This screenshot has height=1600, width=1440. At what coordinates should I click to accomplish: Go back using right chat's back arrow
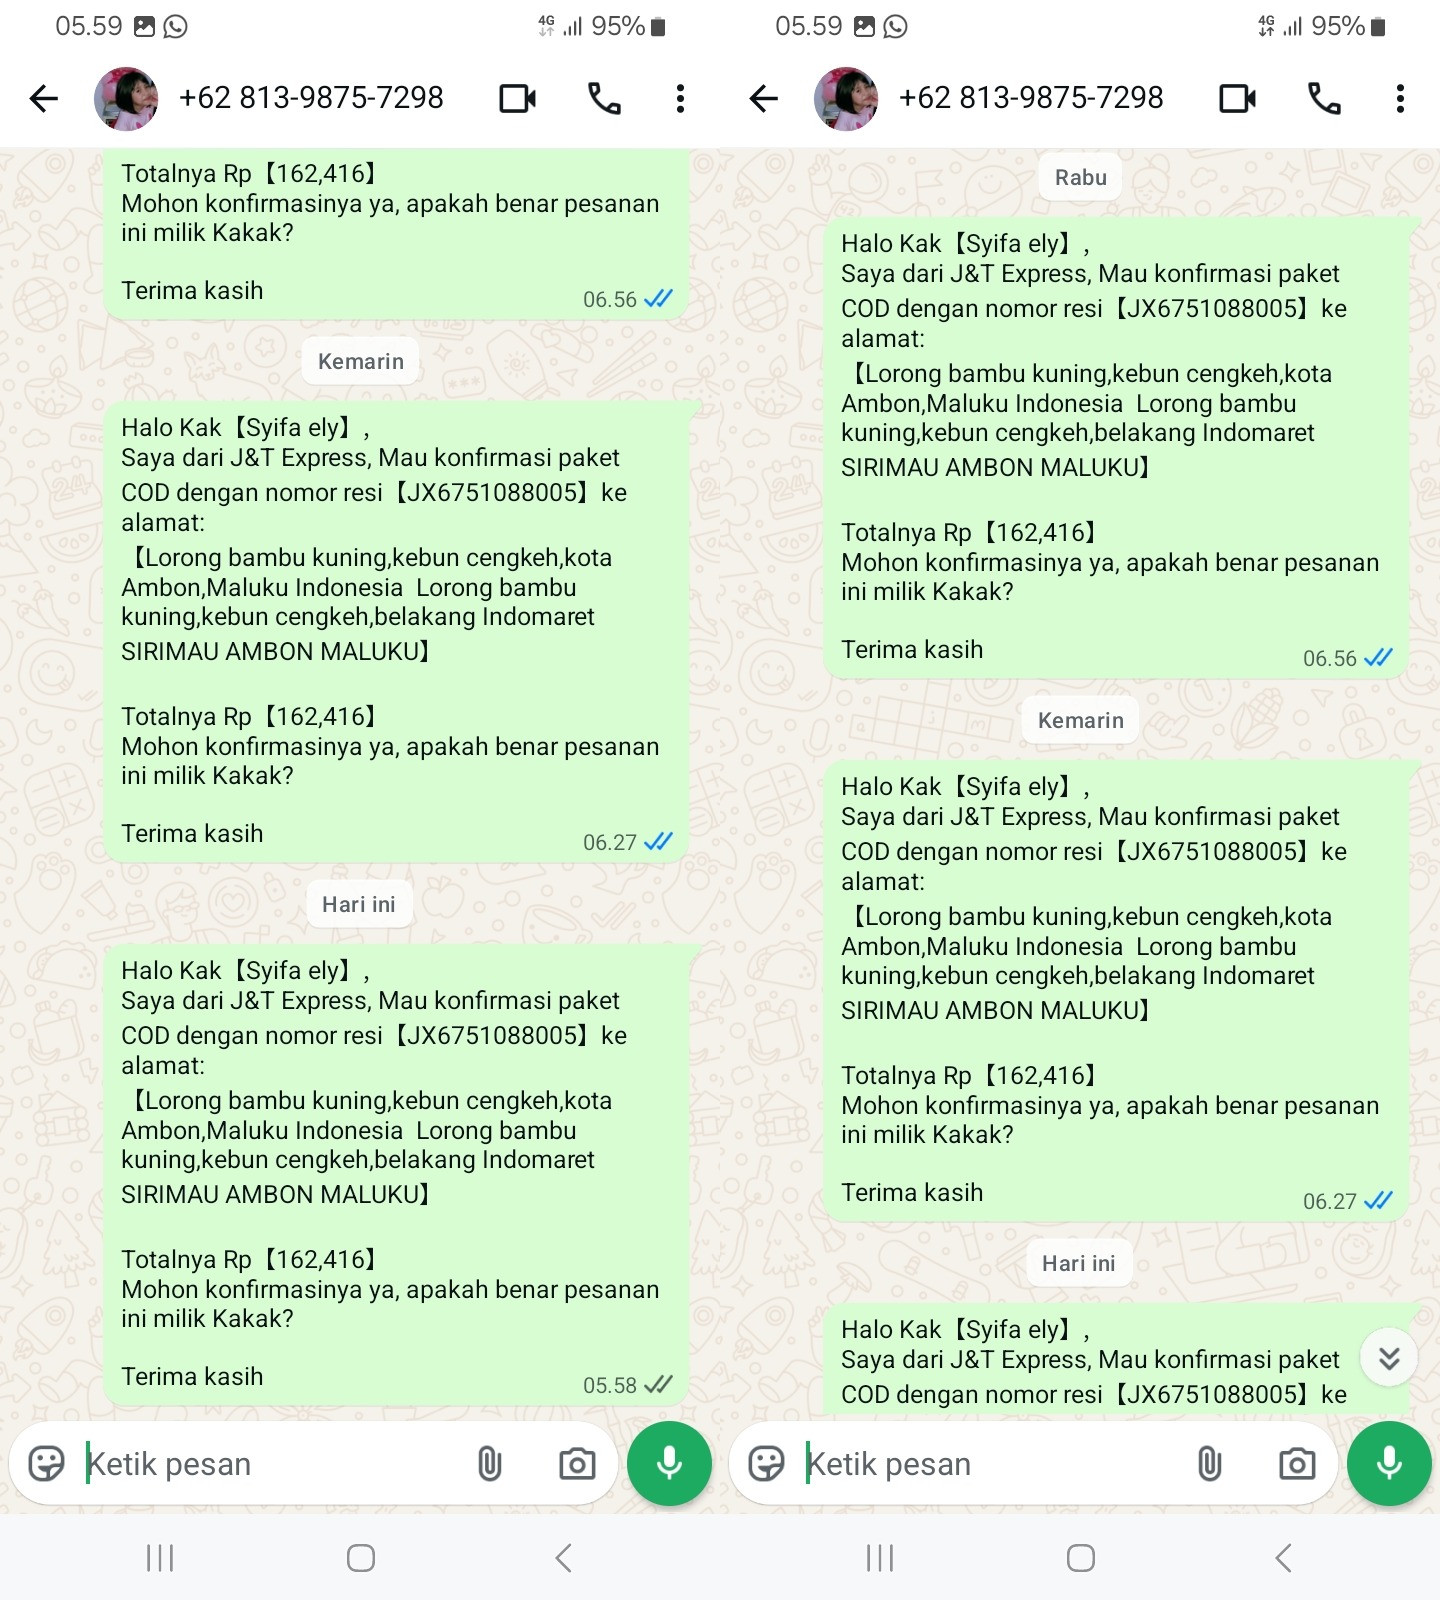click(x=764, y=98)
